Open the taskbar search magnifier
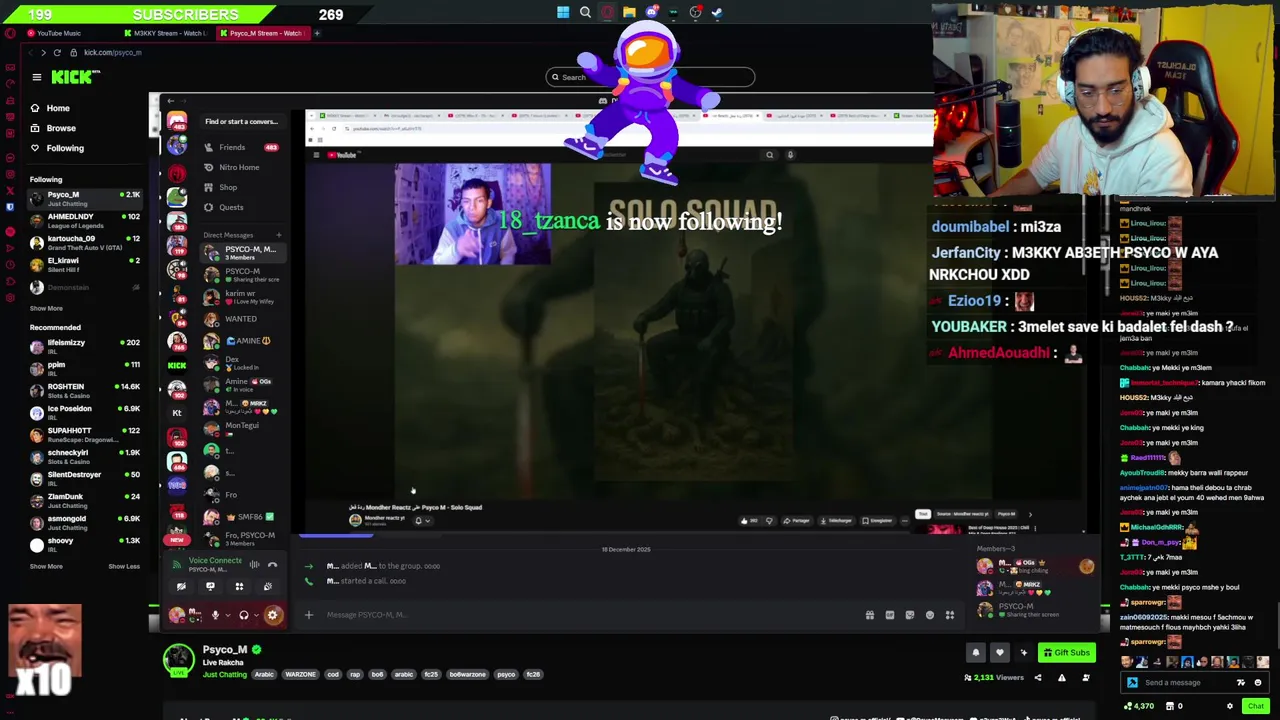This screenshot has height=720, width=1280. pyautogui.click(x=585, y=13)
